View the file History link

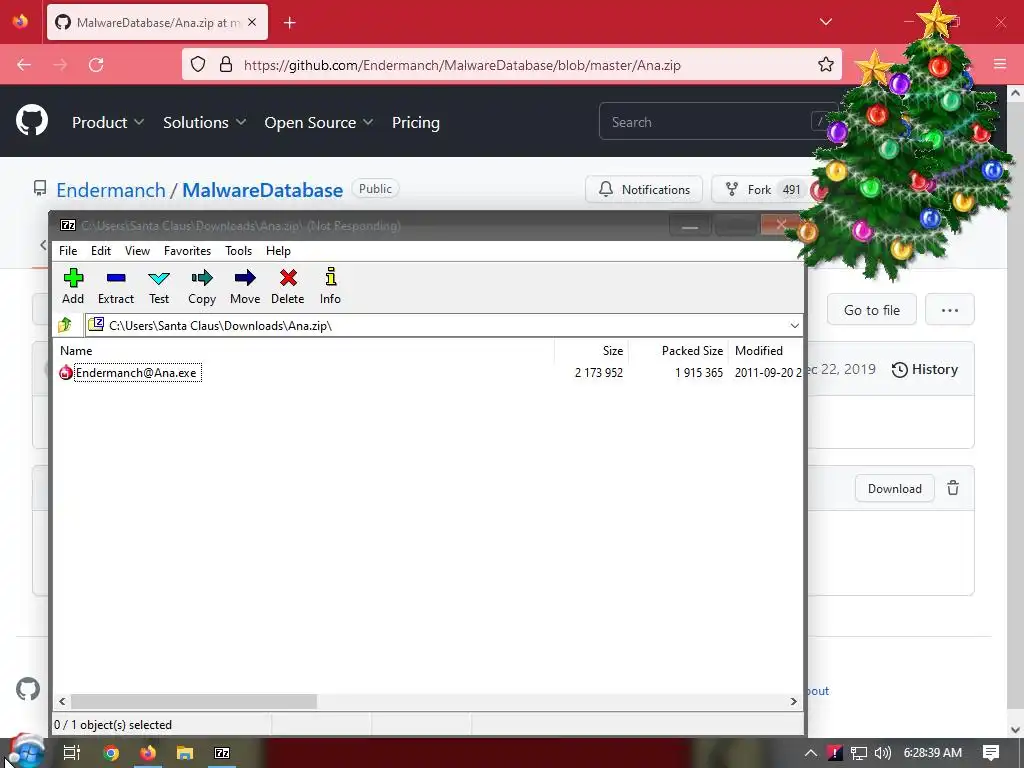925,370
